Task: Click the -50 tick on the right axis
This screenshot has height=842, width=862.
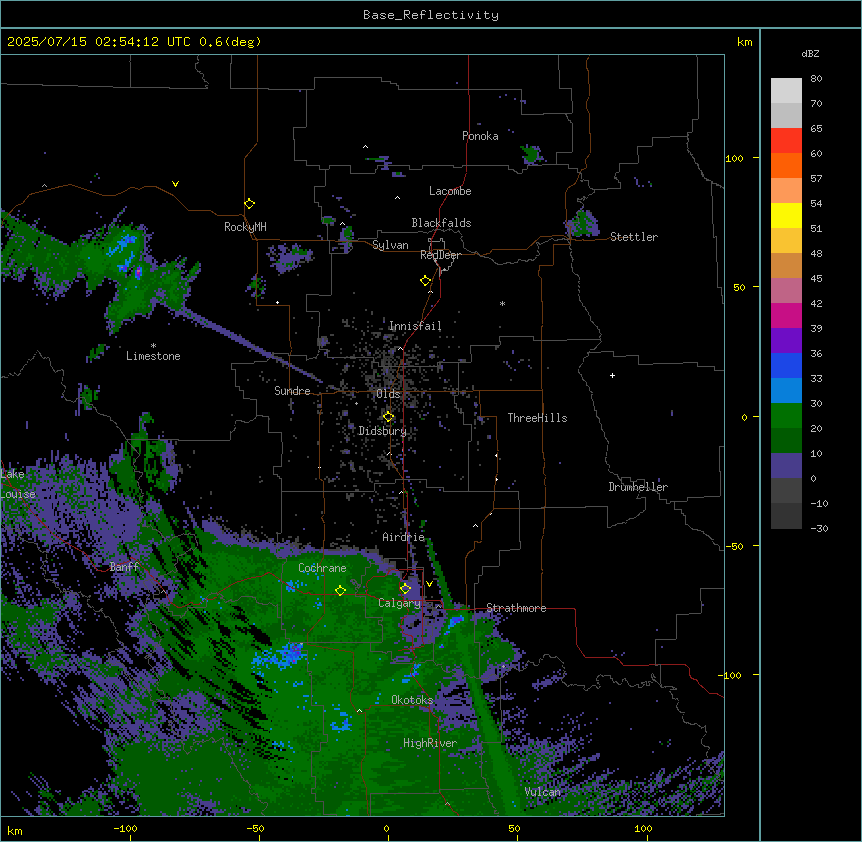Action: [x=734, y=546]
